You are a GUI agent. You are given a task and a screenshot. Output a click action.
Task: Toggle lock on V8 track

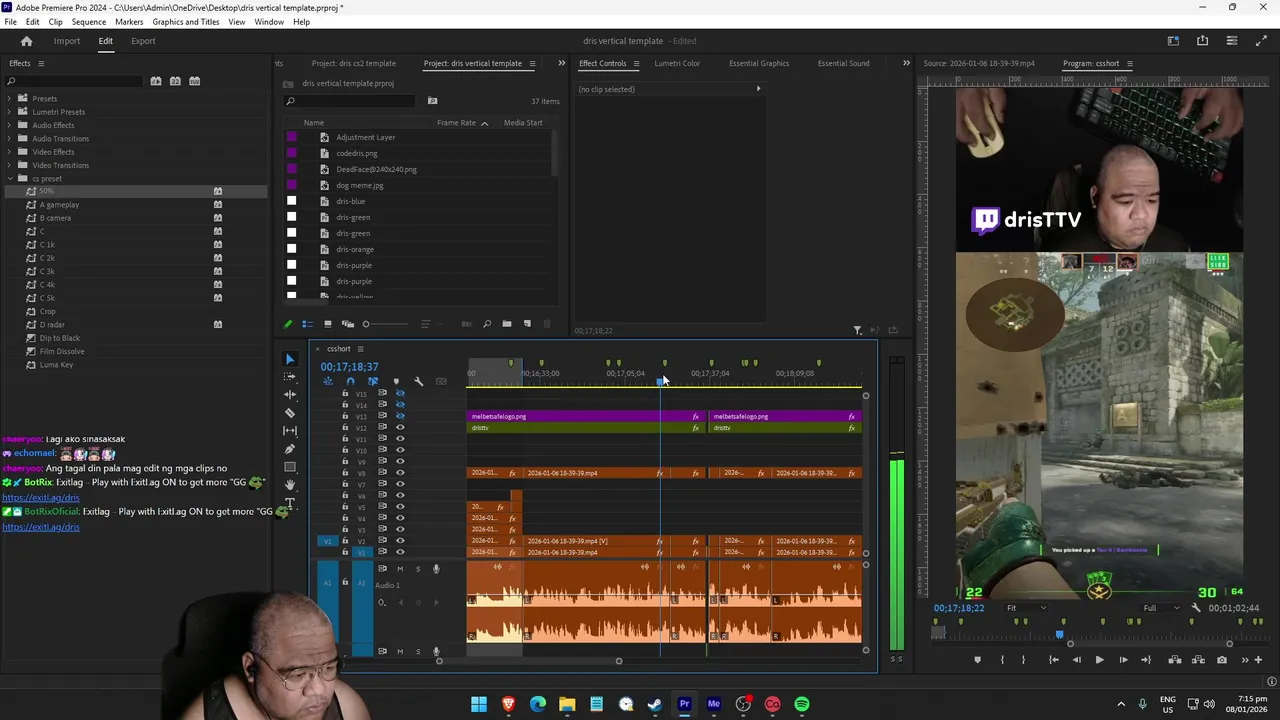(345, 473)
